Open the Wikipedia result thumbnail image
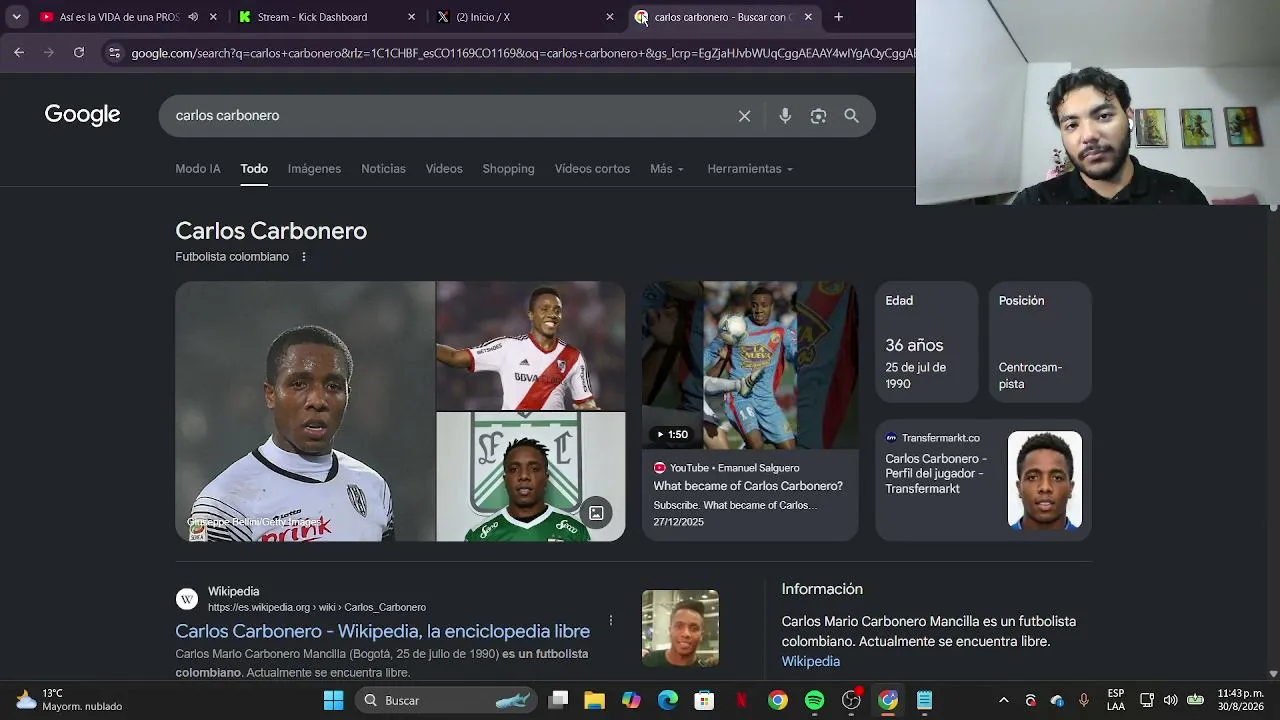The image size is (1280, 720). pos(680,628)
